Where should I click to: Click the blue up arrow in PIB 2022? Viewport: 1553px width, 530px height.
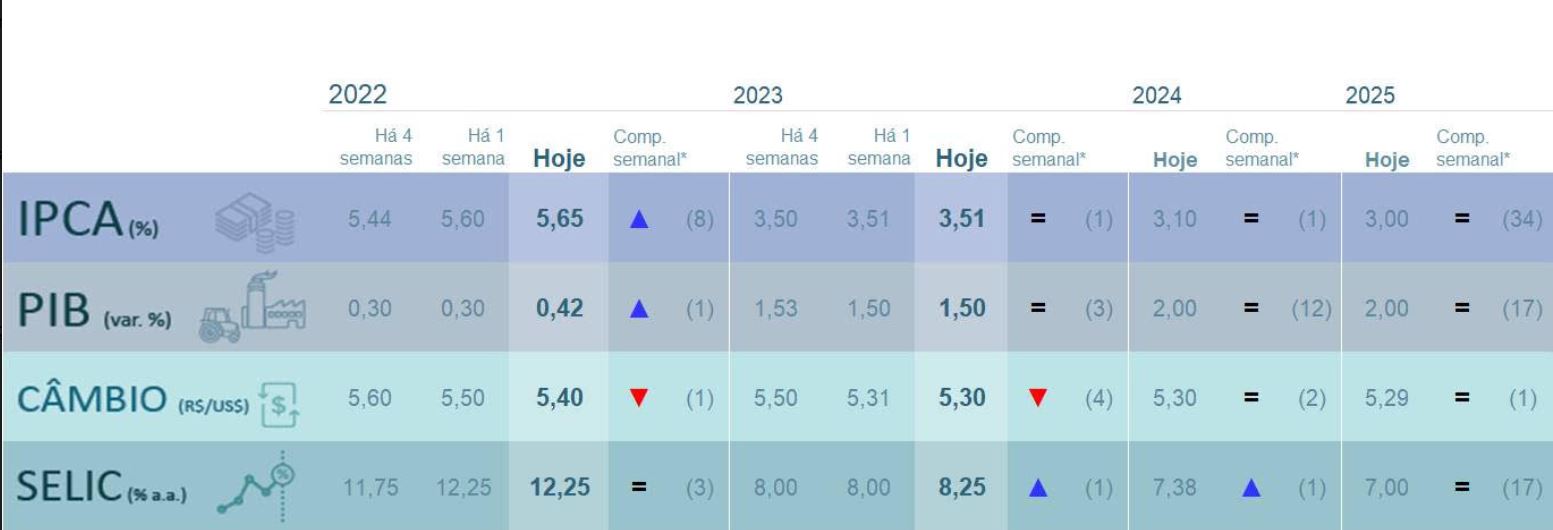(640, 309)
